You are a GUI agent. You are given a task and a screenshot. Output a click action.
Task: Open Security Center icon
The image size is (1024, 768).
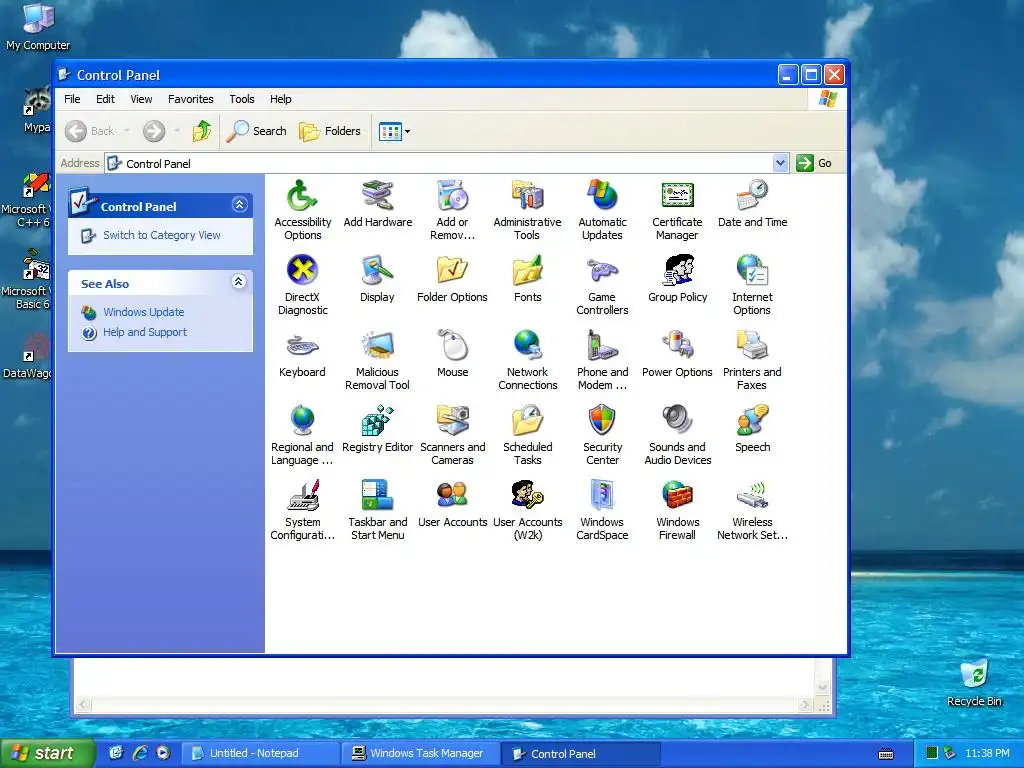point(602,434)
